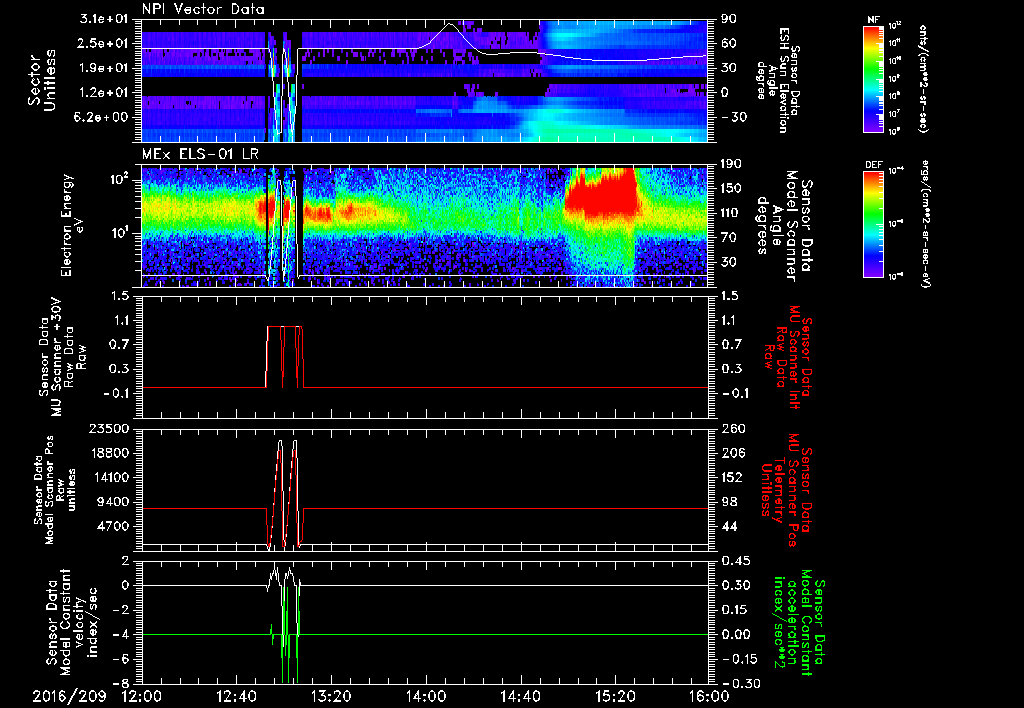This screenshot has width=1024, height=708.
Task: Click the "70" scanner angle tick value
Action: [728, 238]
